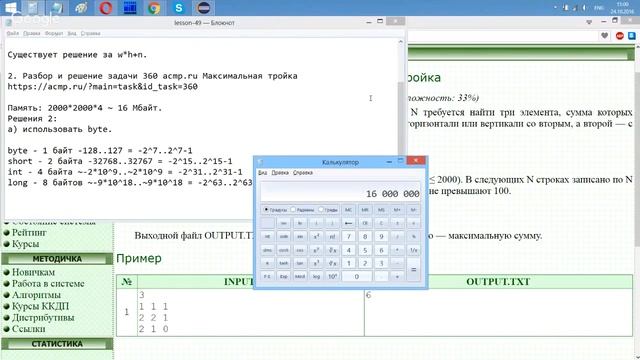This screenshot has width=640, height=360.
Task: Click the Рейтинг sidebar link
Action: point(29,233)
